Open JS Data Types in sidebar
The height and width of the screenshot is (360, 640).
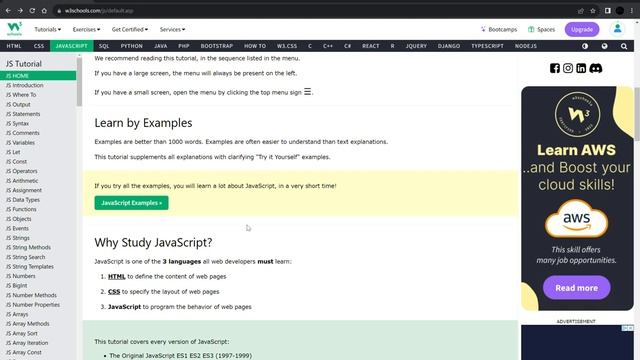point(22,200)
